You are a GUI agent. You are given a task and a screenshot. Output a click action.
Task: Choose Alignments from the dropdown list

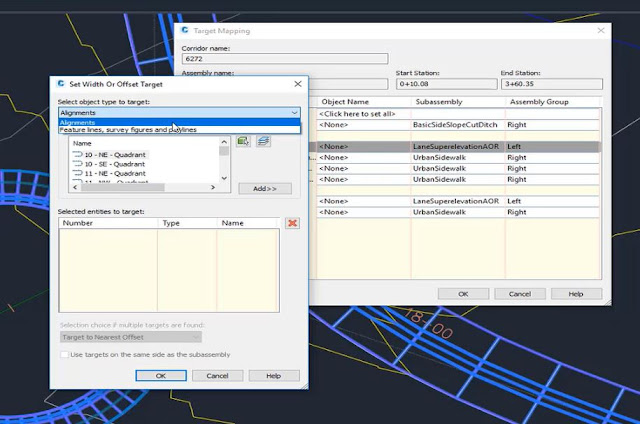[x=179, y=122]
